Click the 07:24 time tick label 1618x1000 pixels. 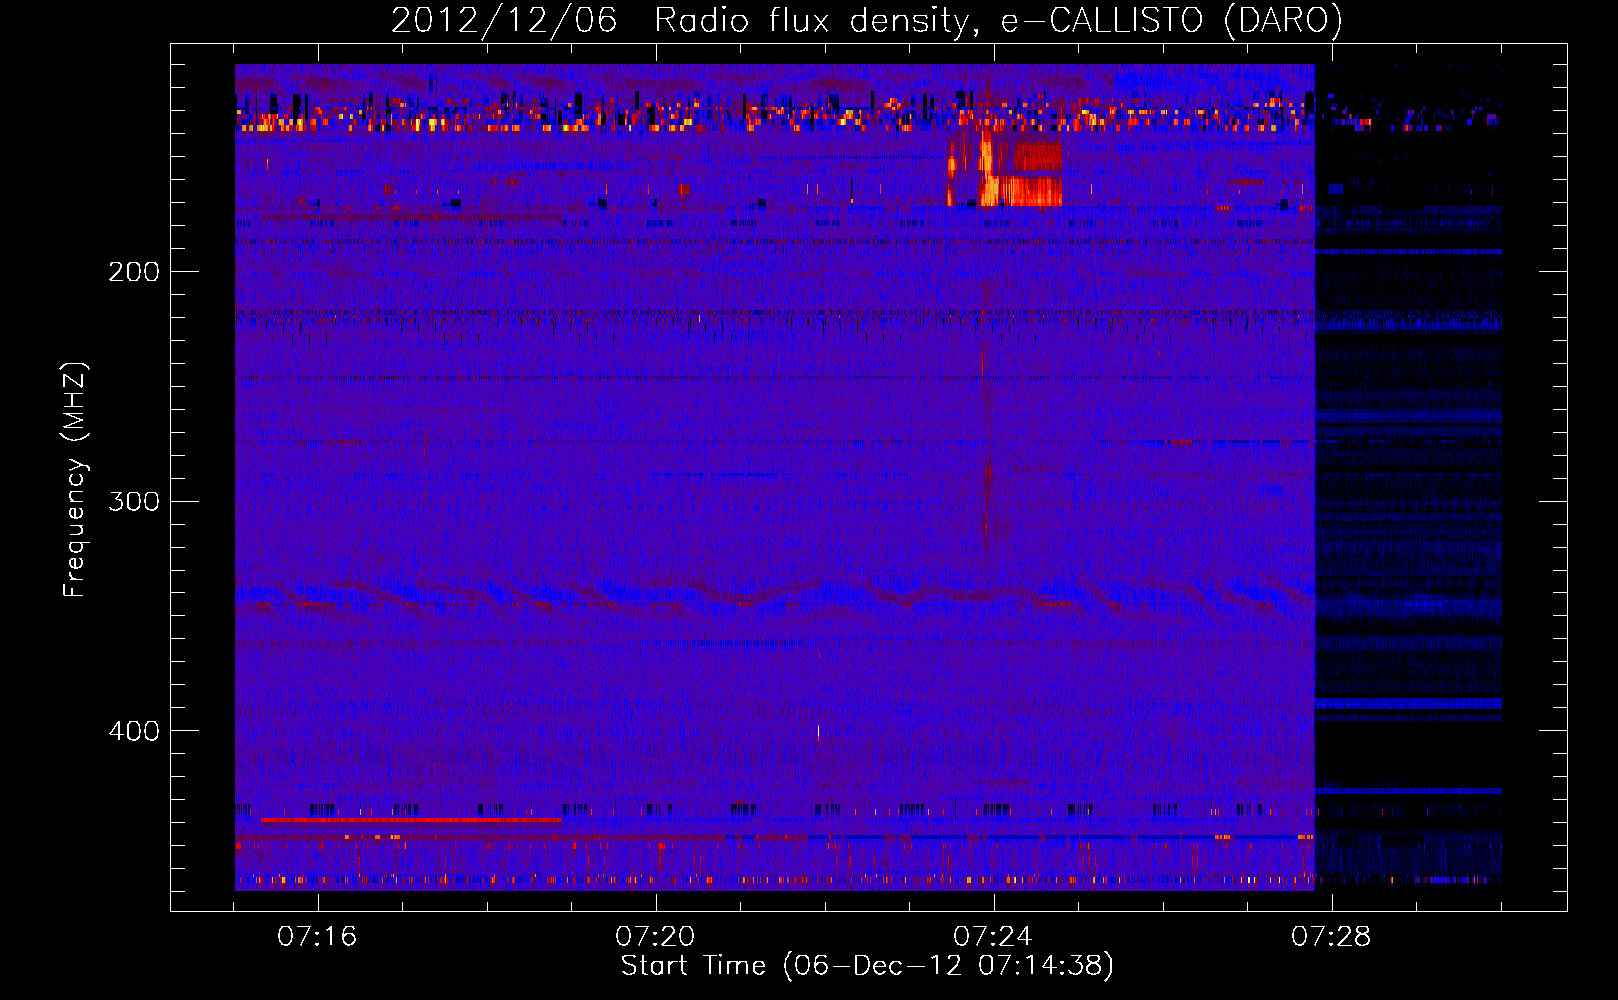[x=993, y=936]
